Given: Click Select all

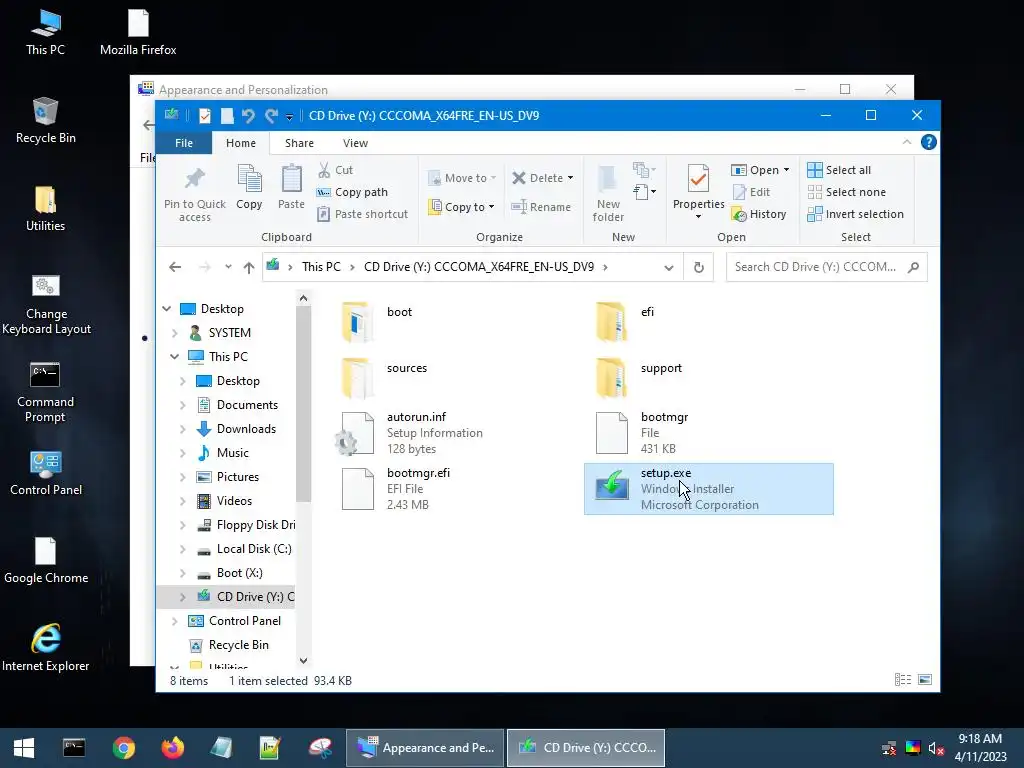Looking at the screenshot, I should (x=839, y=170).
